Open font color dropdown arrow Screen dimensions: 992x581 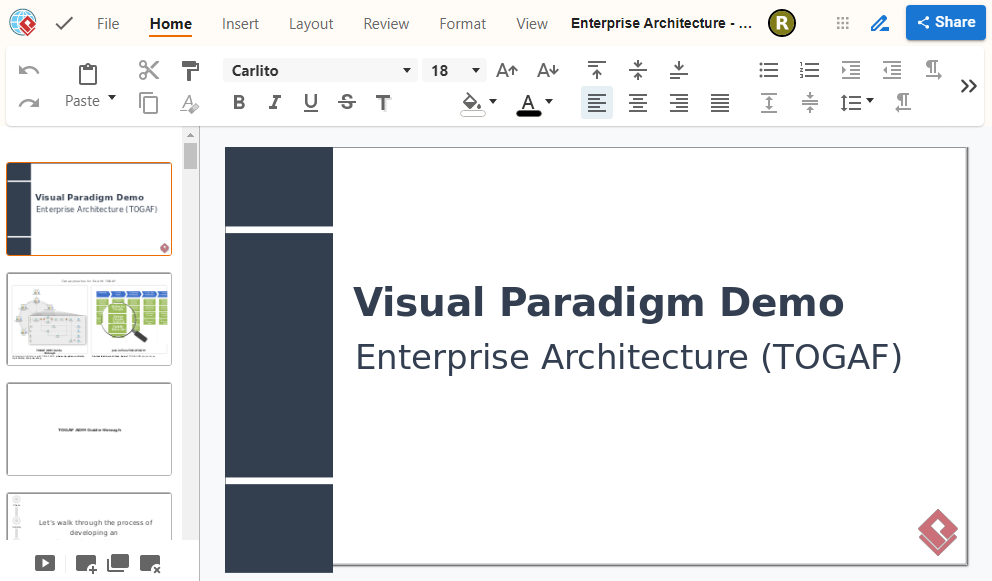pos(549,101)
